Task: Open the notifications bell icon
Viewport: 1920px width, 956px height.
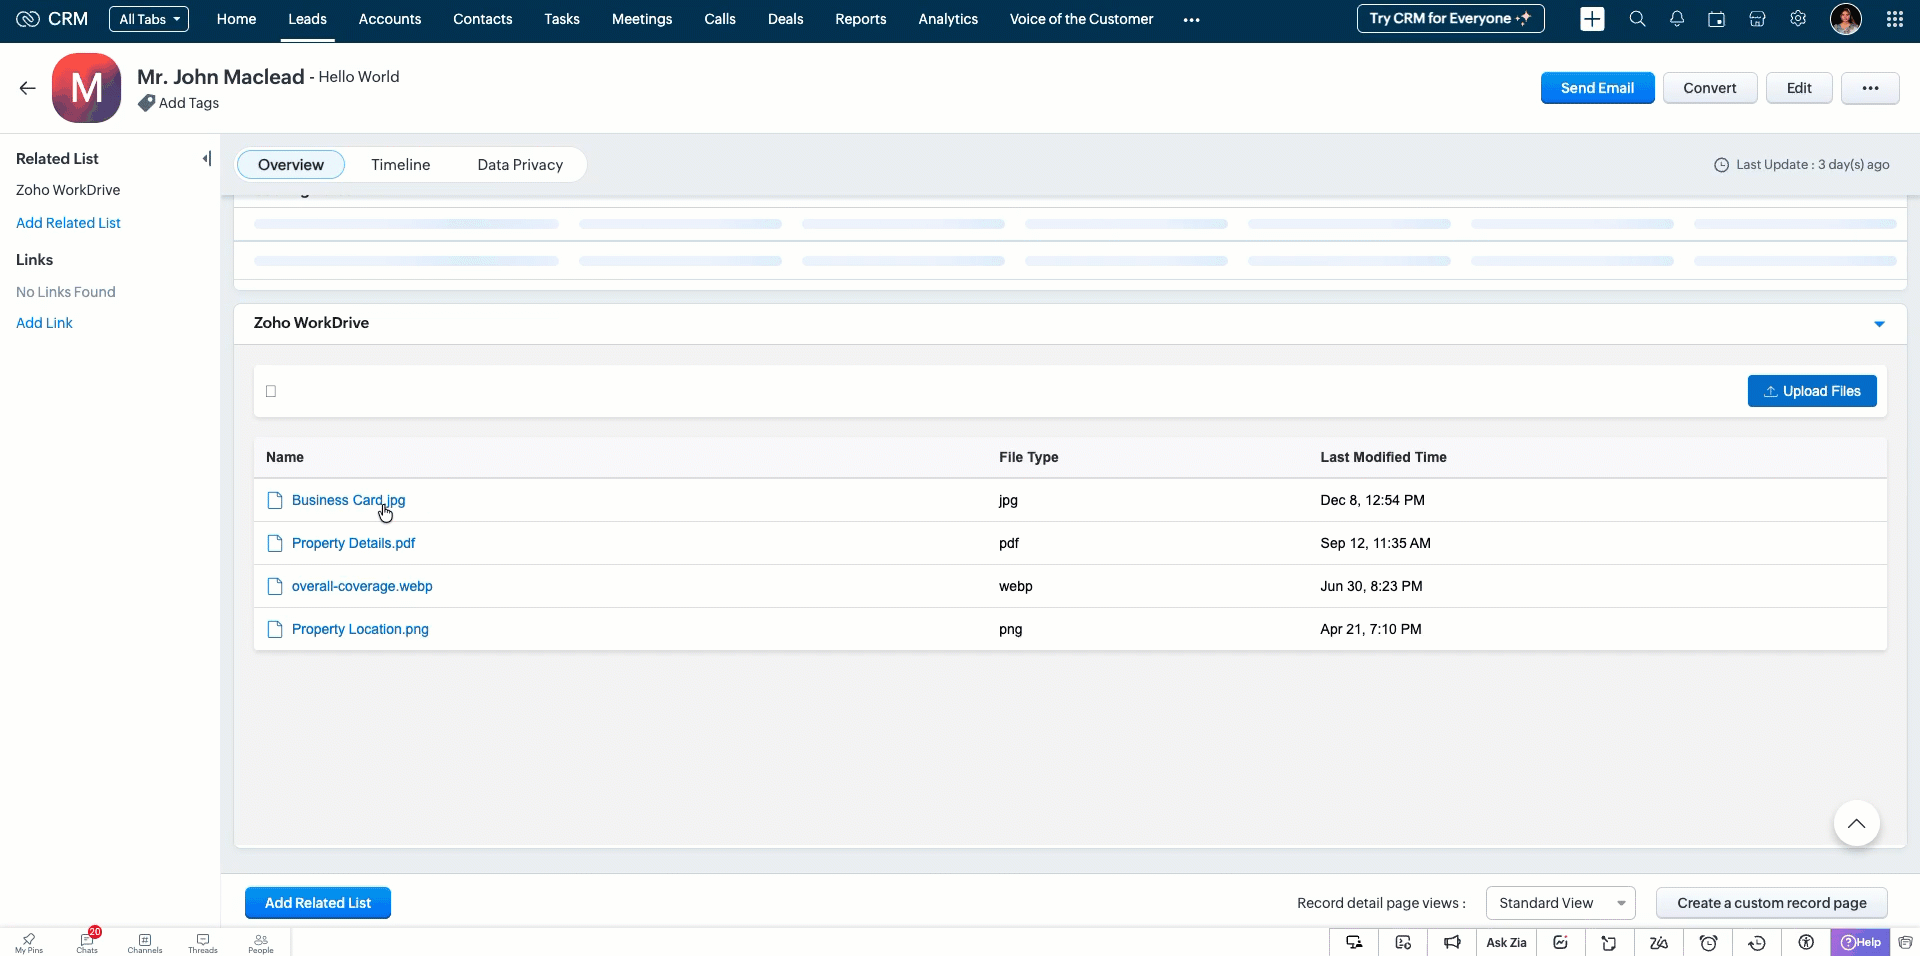Action: 1677,19
